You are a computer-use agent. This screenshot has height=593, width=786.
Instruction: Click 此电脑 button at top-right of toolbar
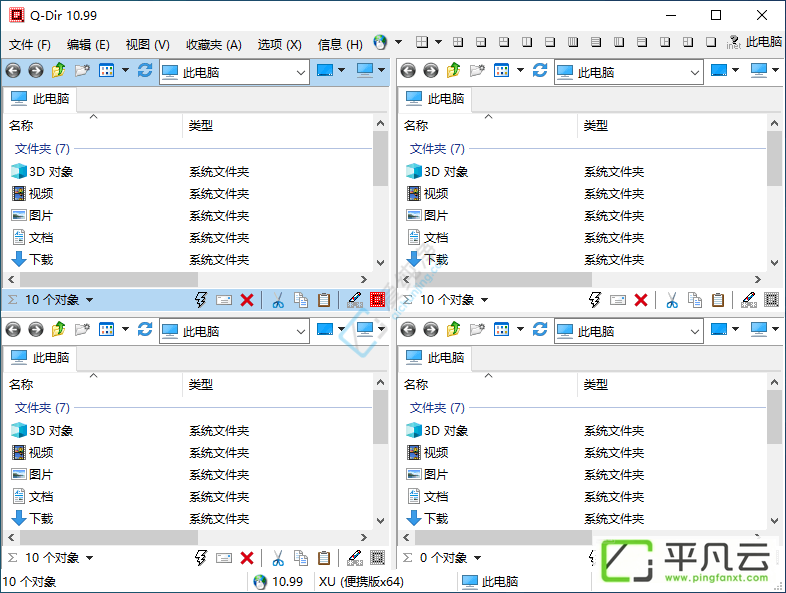pyautogui.click(x=763, y=42)
